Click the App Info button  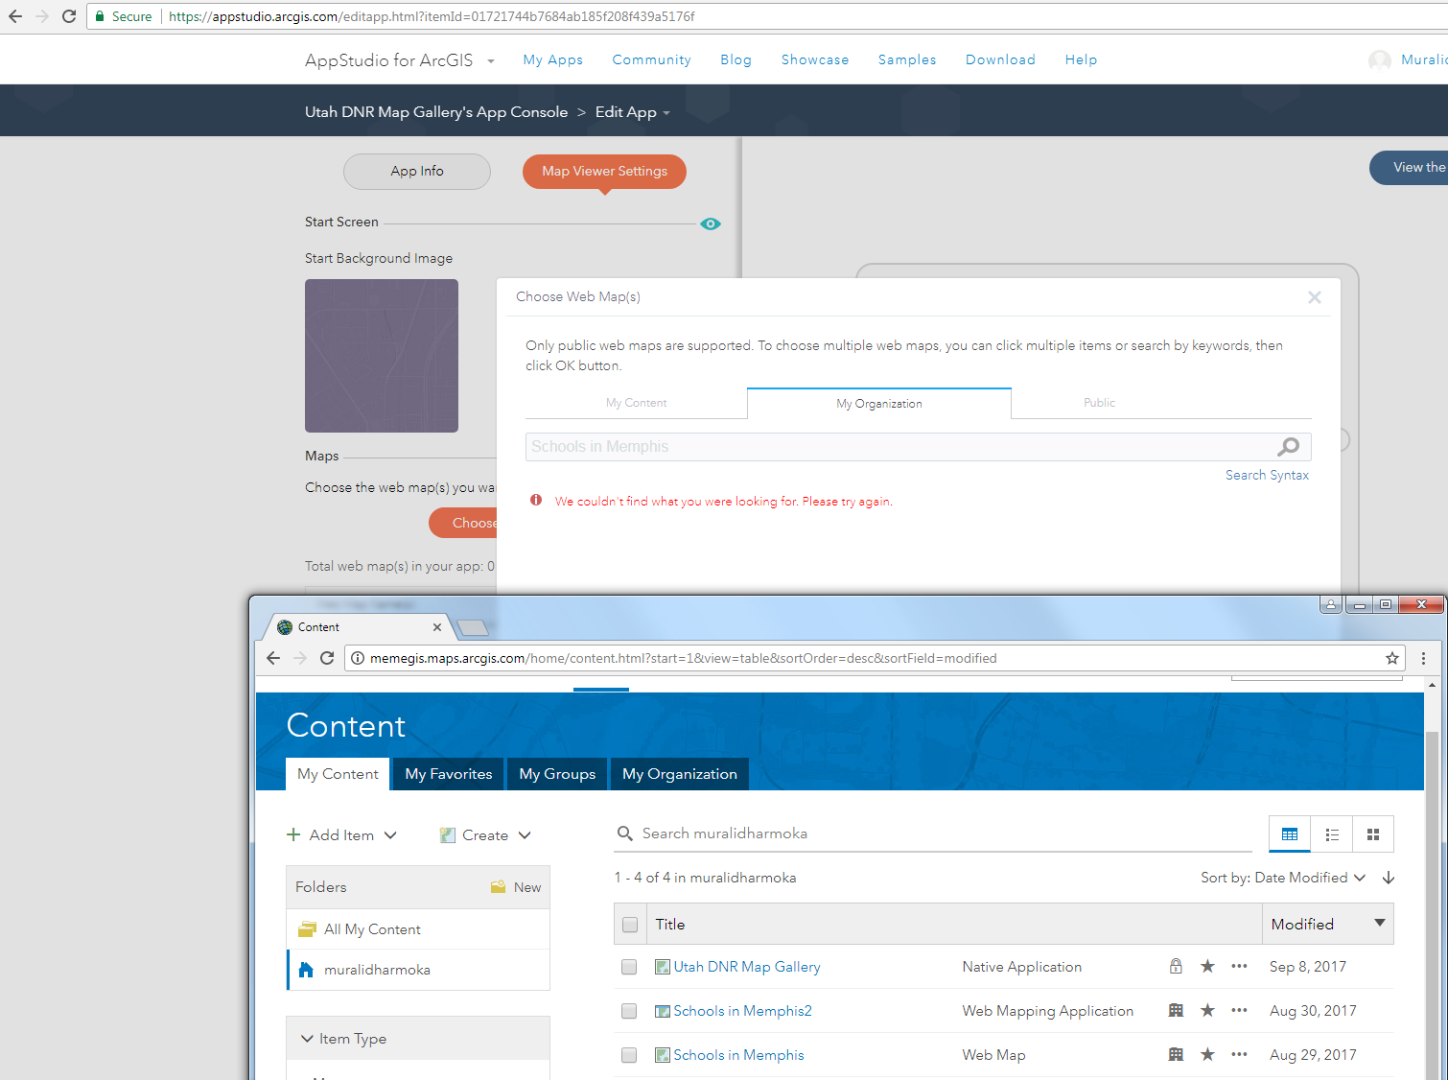click(417, 171)
